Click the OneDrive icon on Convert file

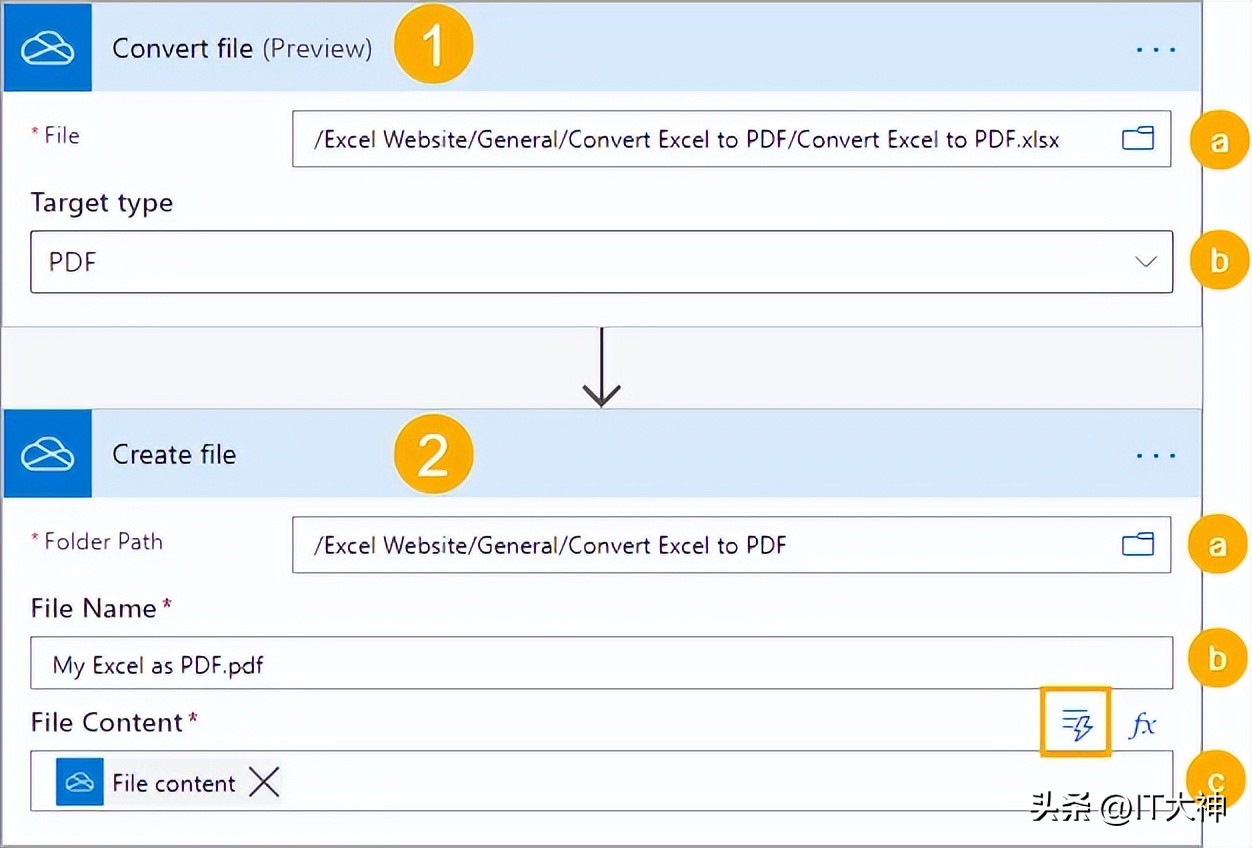47,47
